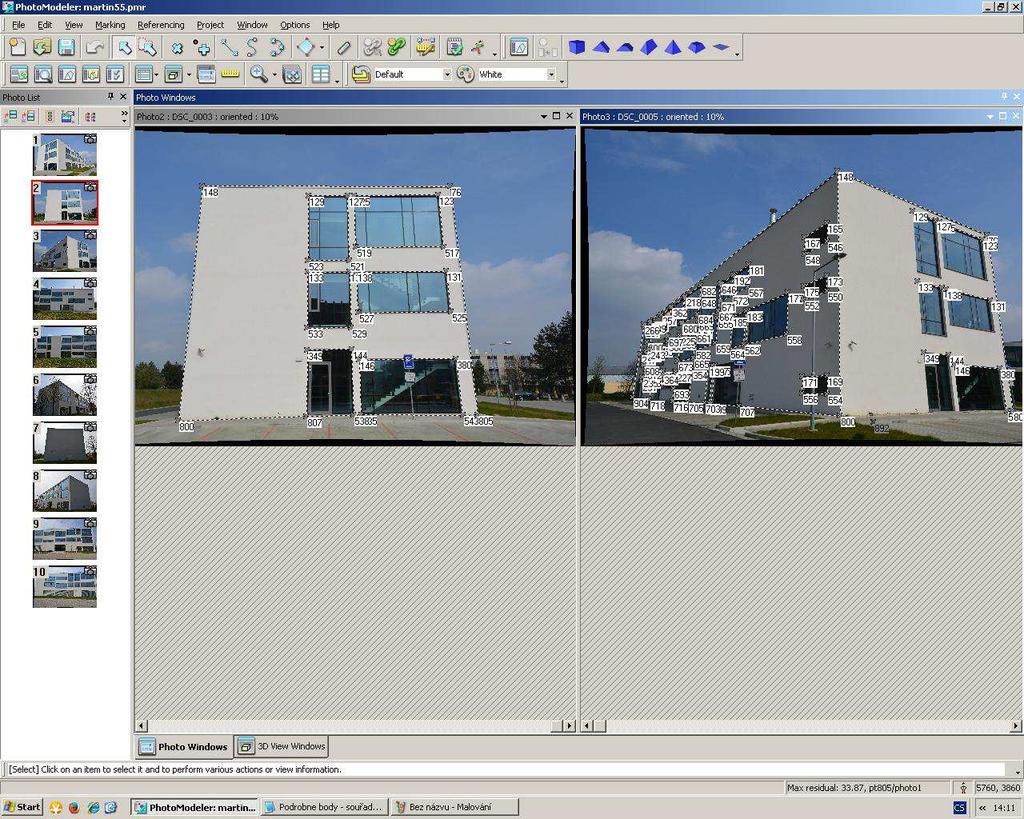This screenshot has height=819, width=1024.
Task: Click left scroll arrow under Photo2 window
Action: coord(141,726)
